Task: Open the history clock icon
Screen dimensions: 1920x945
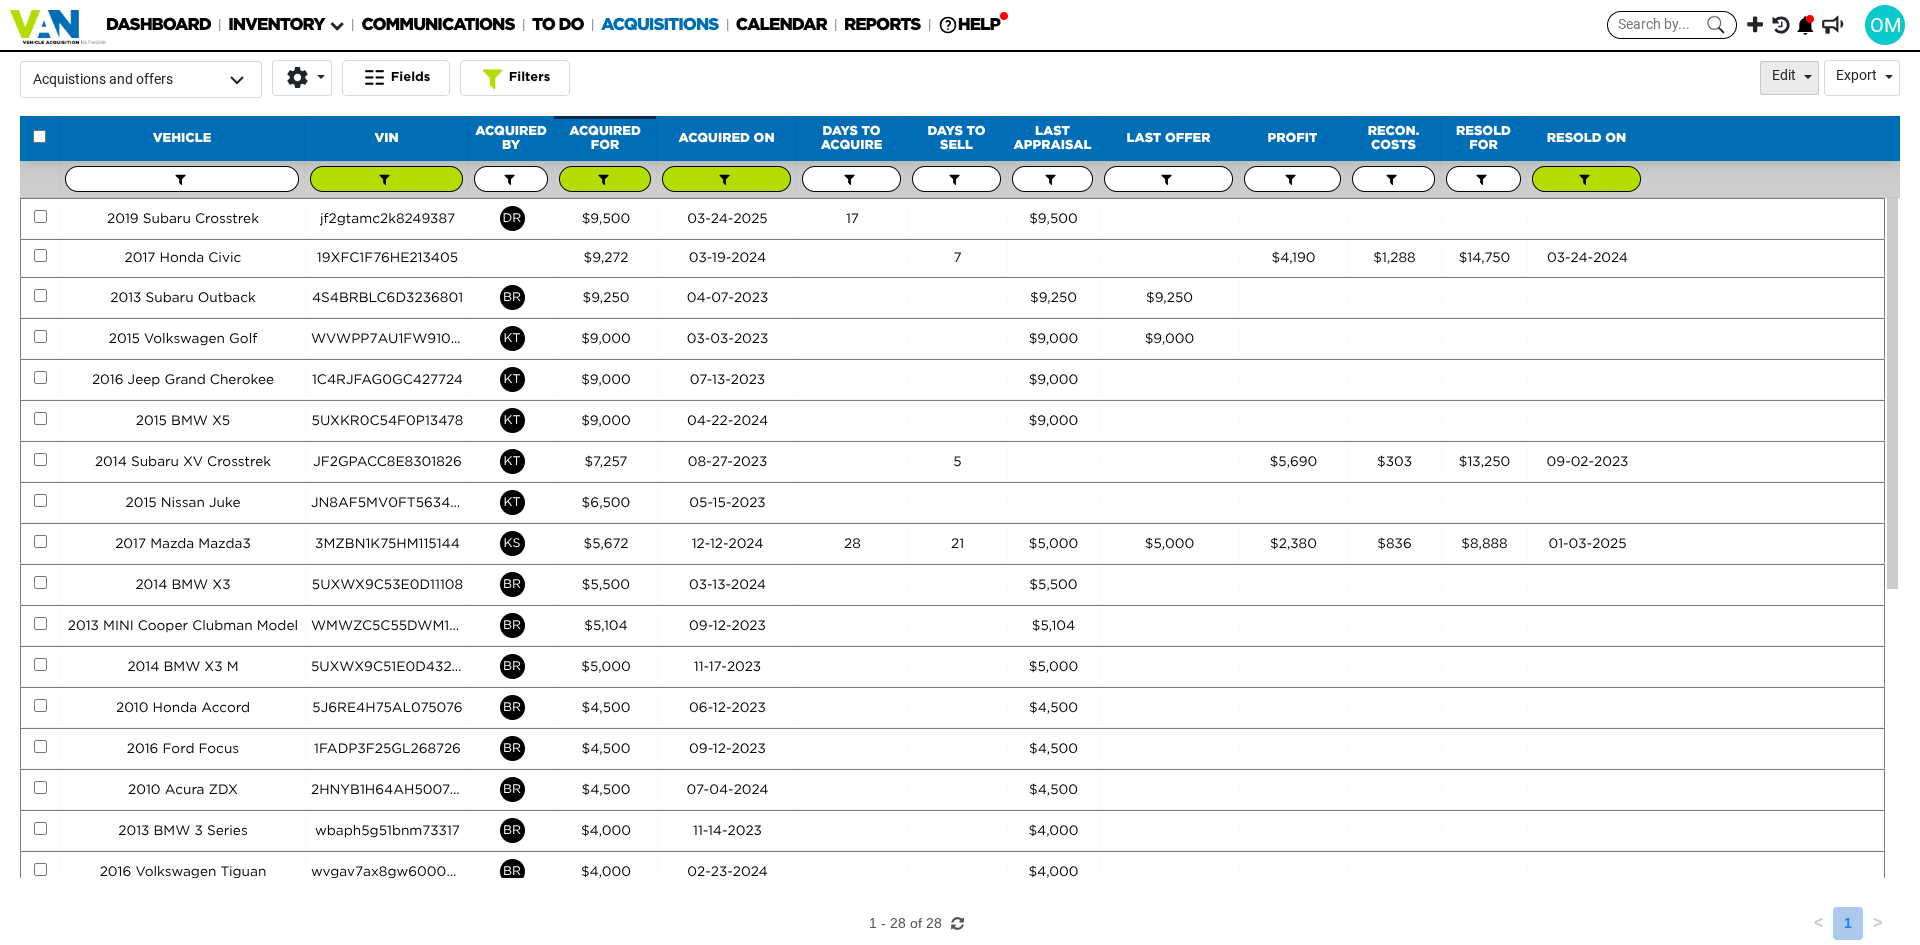Action: 1780,25
